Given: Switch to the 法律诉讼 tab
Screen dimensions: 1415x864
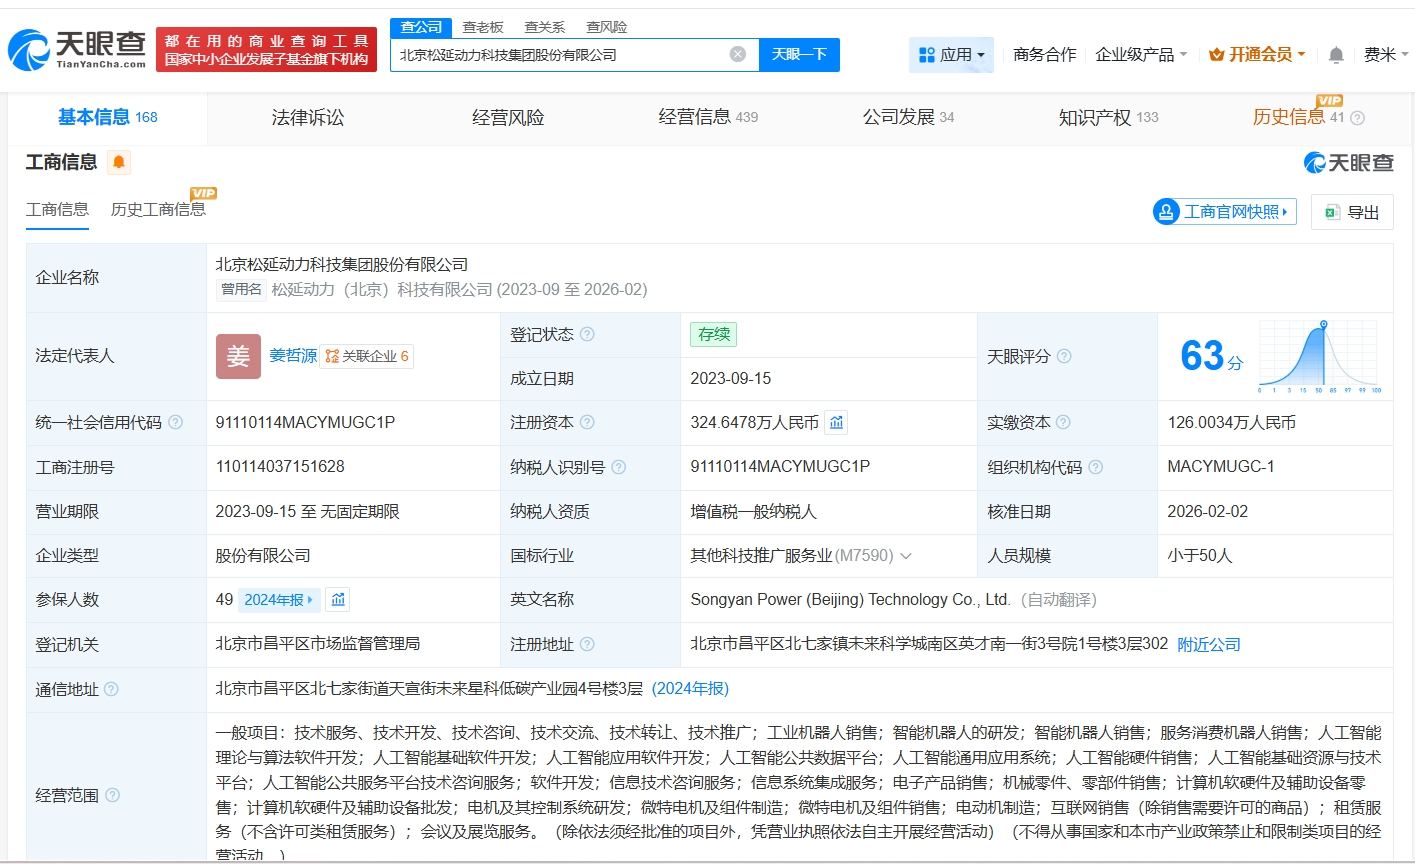Looking at the screenshot, I should pos(307,118).
